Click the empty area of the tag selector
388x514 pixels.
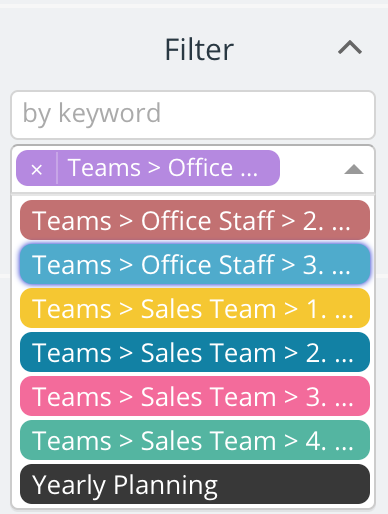(x=310, y=169)
